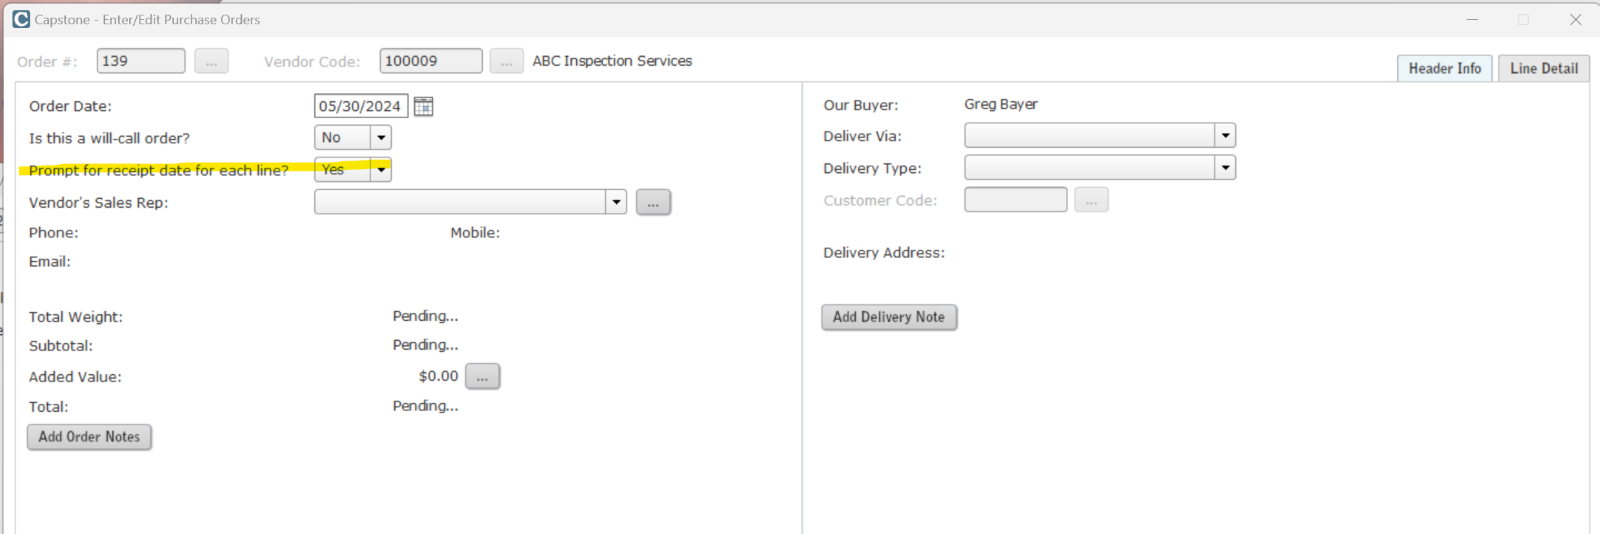The height and width of the screenshot is (534, 1600).
Task: Click the Order # input field
Action: point(140,61)
